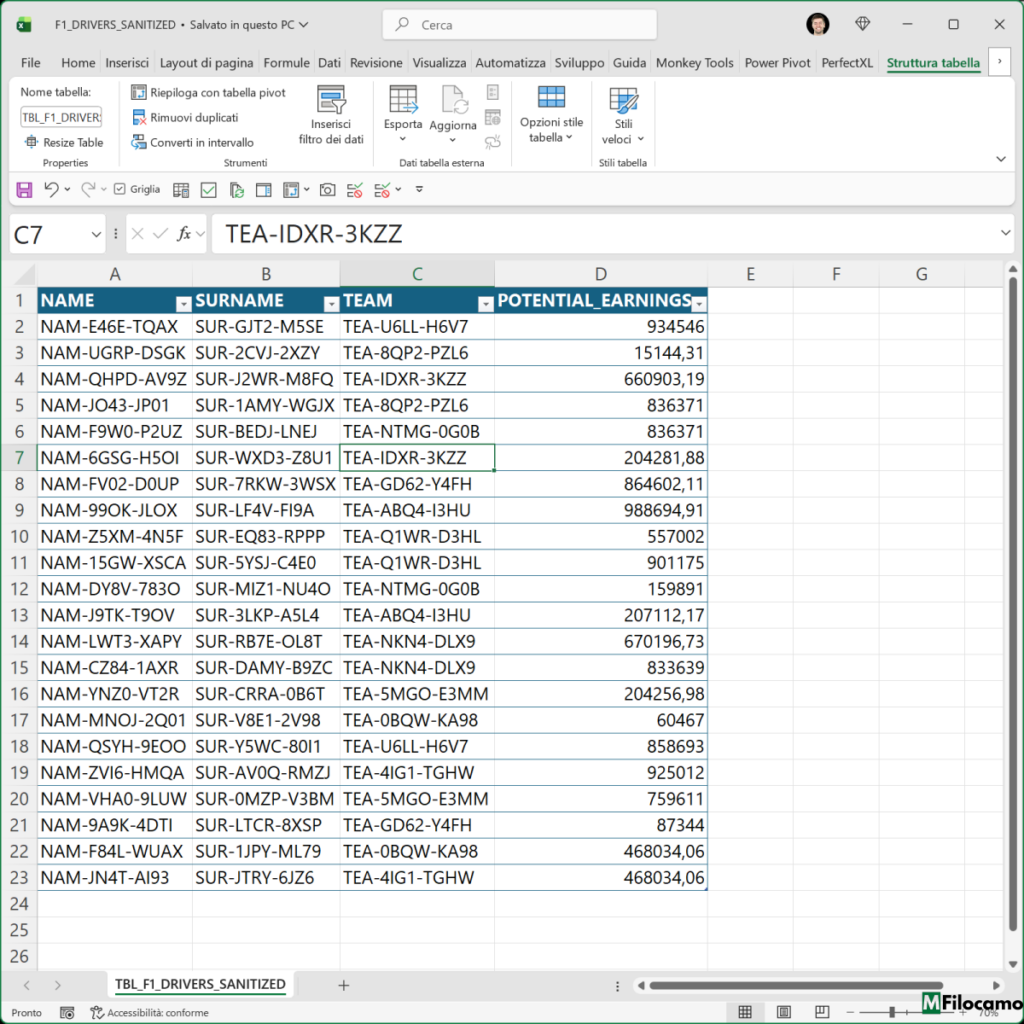Click the Esporta table icon

[x=403, y=99]
